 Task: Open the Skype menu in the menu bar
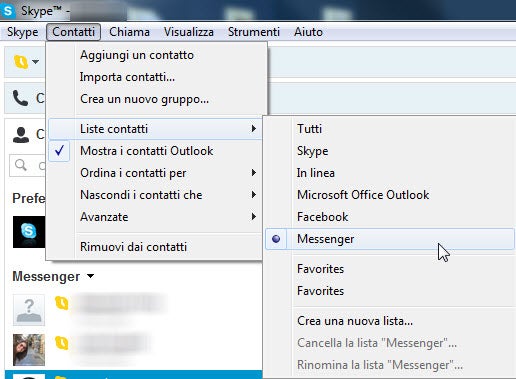pos(23,32)
